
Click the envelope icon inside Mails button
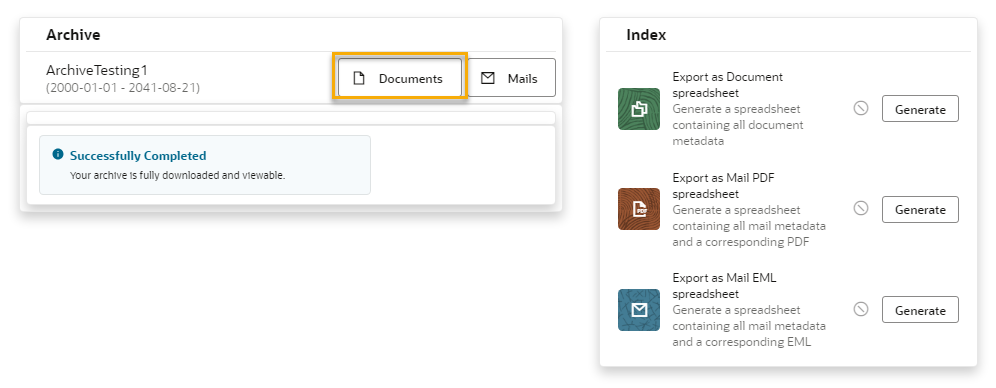click(488, 79)
